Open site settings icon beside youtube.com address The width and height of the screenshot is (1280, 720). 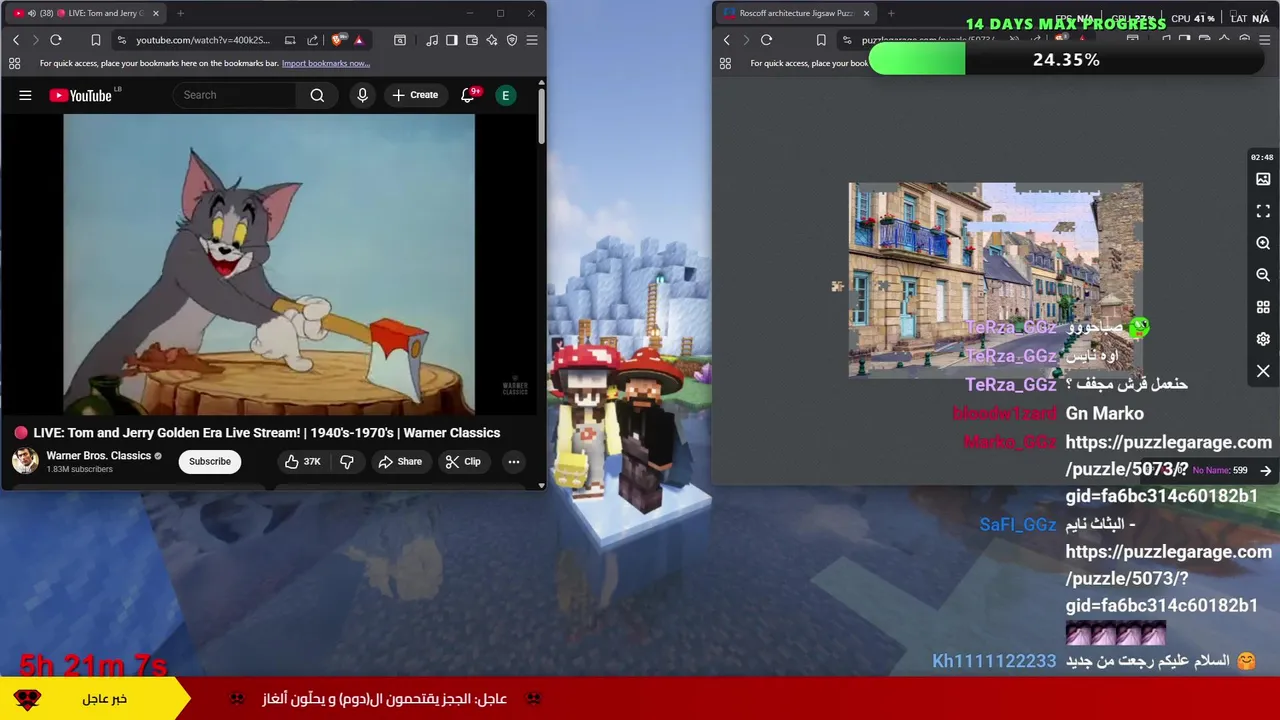point(121,40)
